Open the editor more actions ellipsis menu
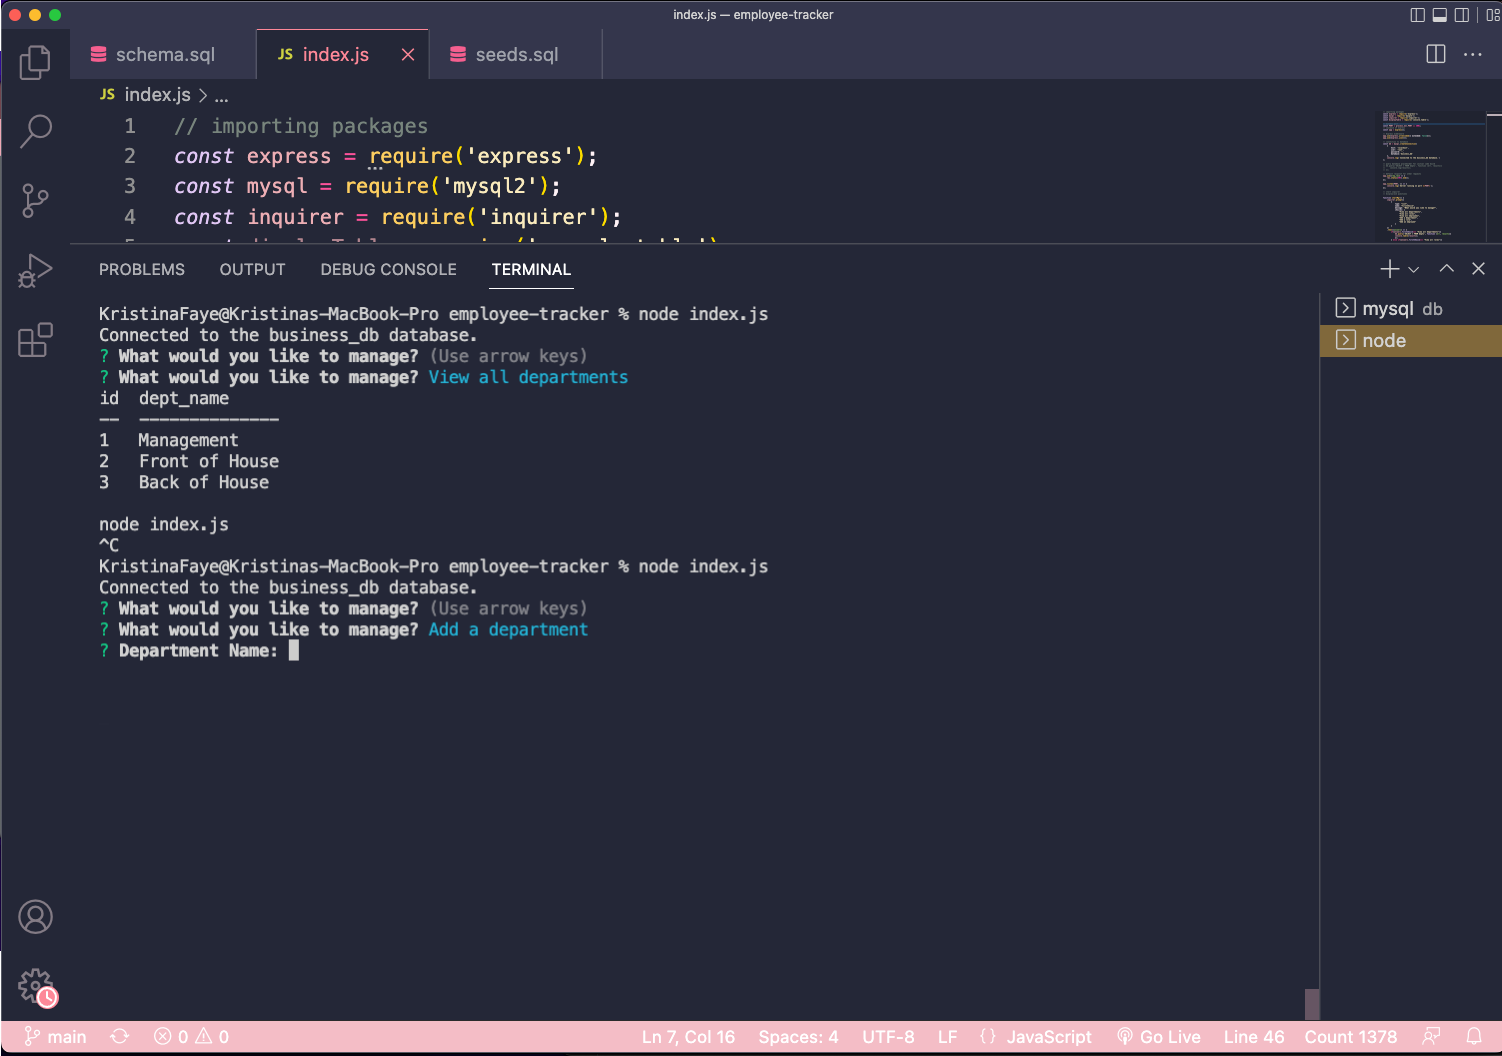Image resolution: width=1502 pixels, height=1056 pixels. [x=1473, y=54]
